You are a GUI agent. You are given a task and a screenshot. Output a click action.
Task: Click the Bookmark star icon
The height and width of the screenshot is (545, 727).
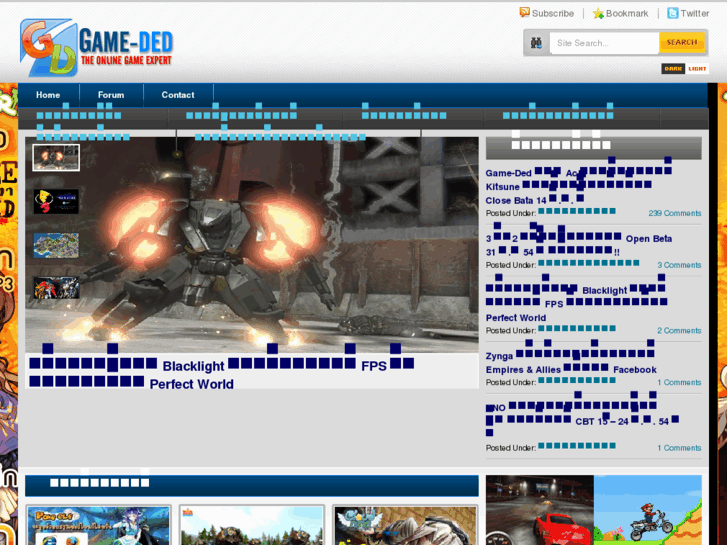pos(598,13)
